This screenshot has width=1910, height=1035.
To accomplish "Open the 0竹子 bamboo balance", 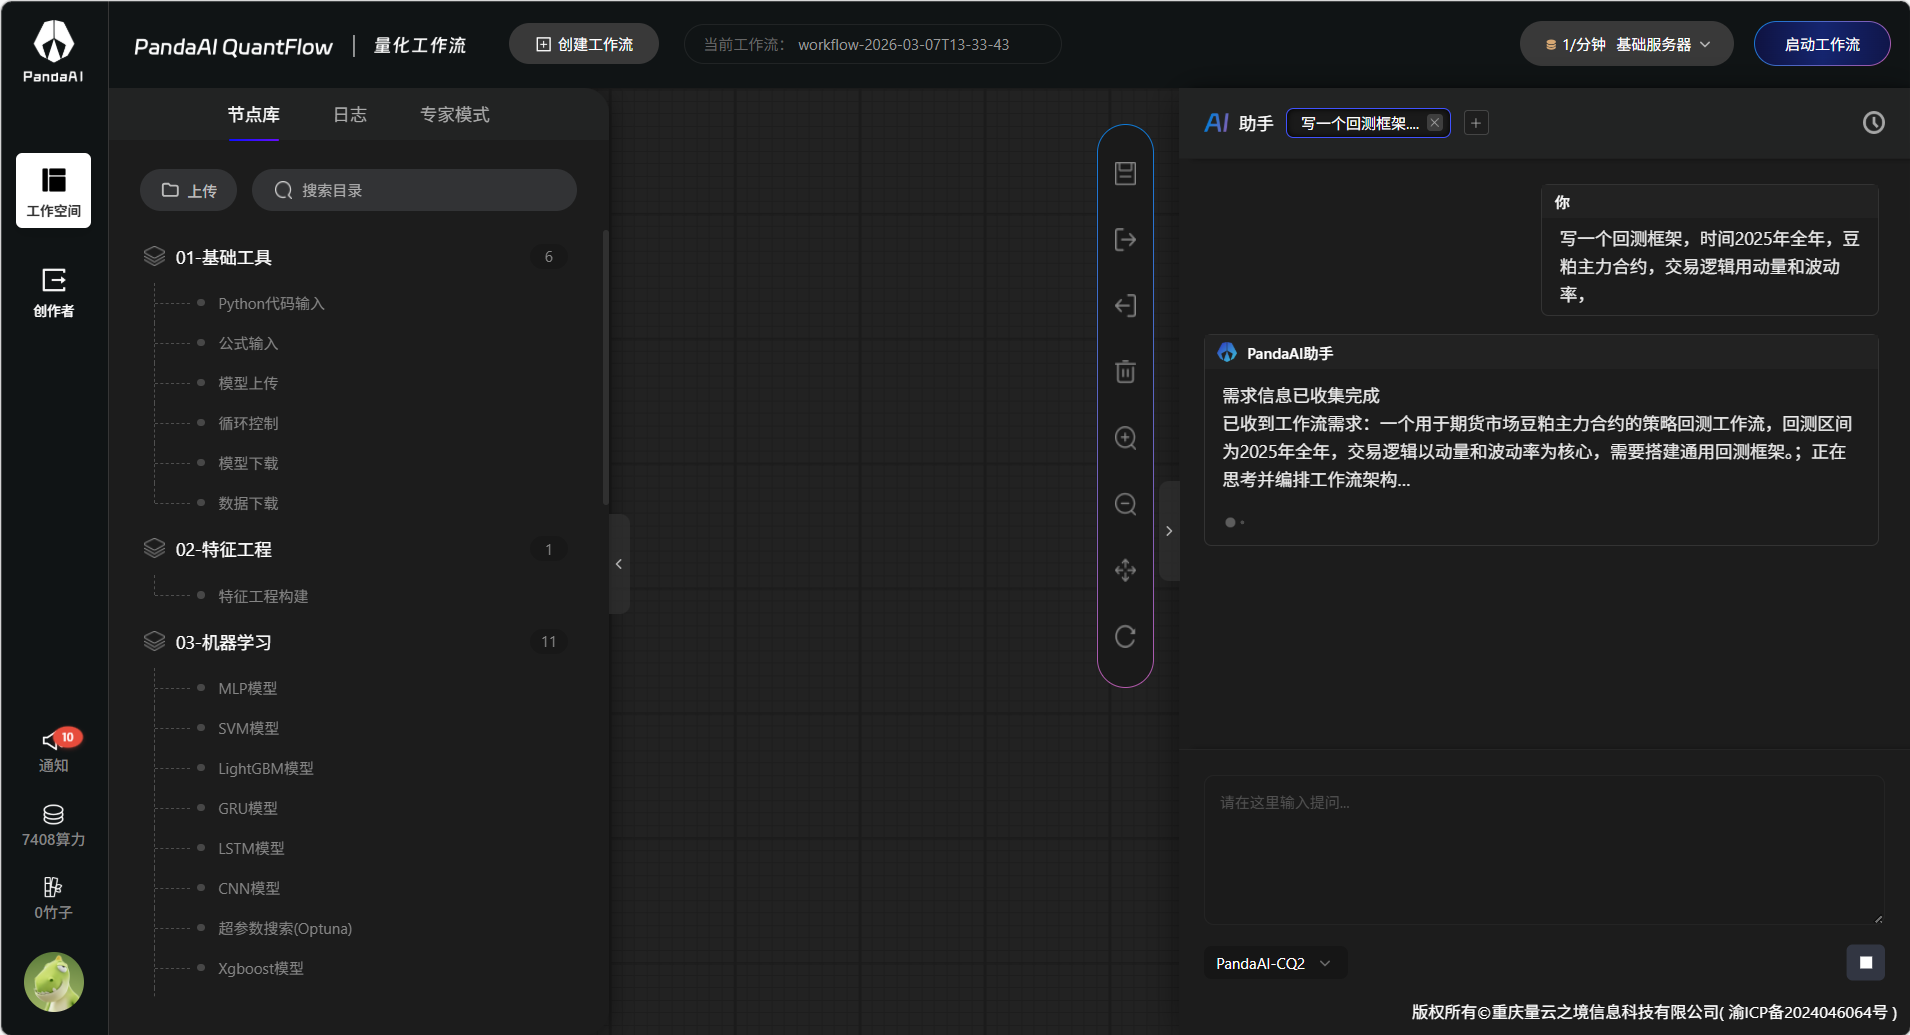I will [x=53, y=899].
